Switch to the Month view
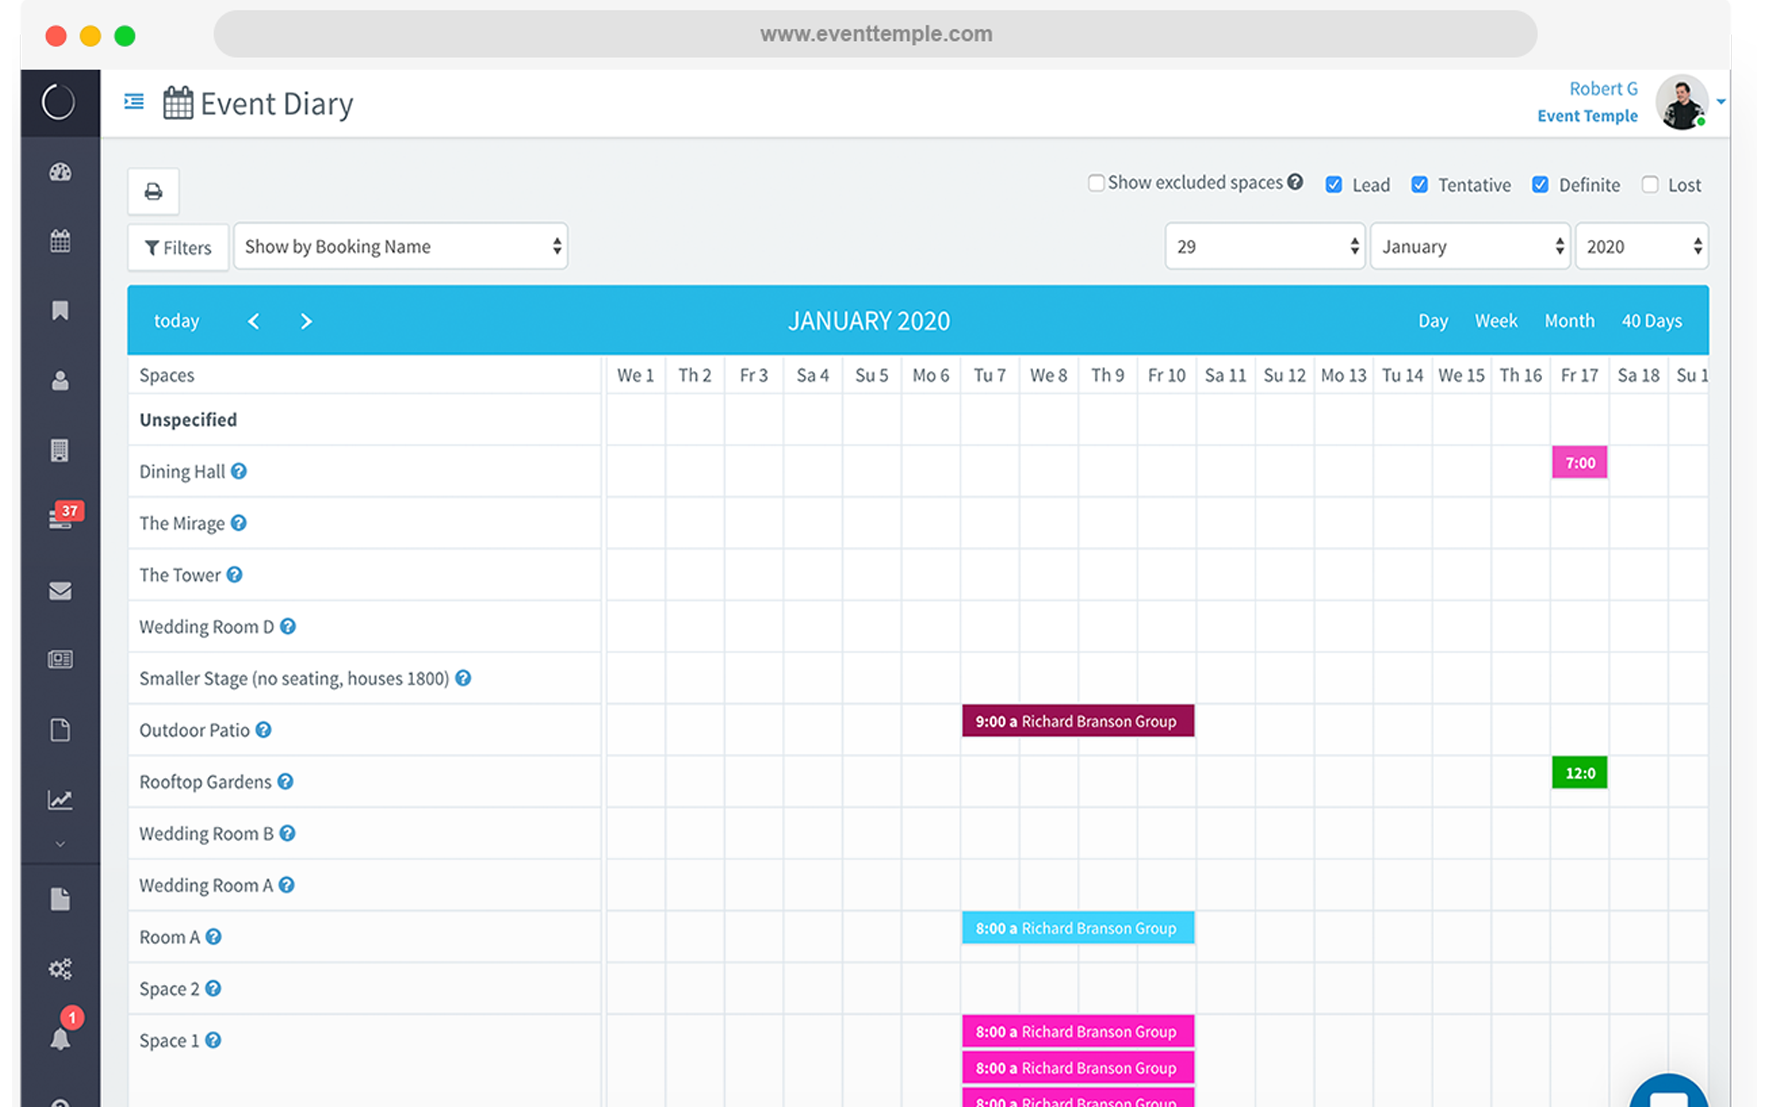Image resolution: width=1772 pixels, height=1107 pixels. [x=1569, y=321]
